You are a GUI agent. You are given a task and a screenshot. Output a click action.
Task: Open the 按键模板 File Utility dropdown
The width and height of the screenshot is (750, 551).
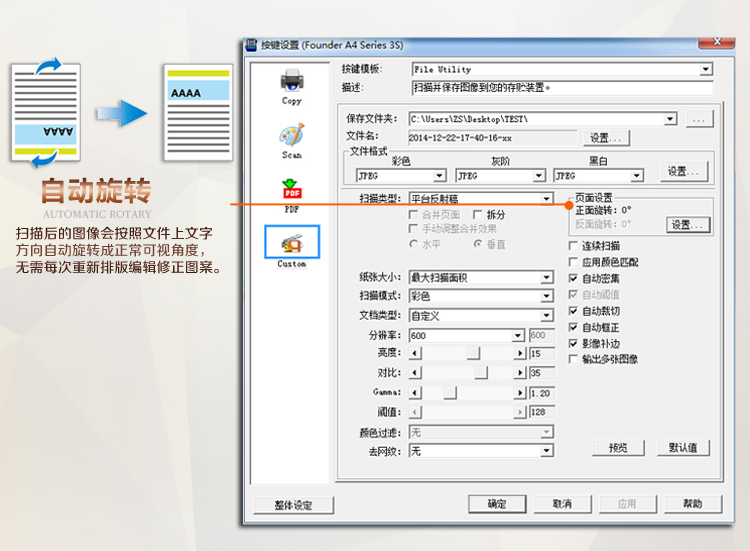pyautogui.click(x=706, y=70)
